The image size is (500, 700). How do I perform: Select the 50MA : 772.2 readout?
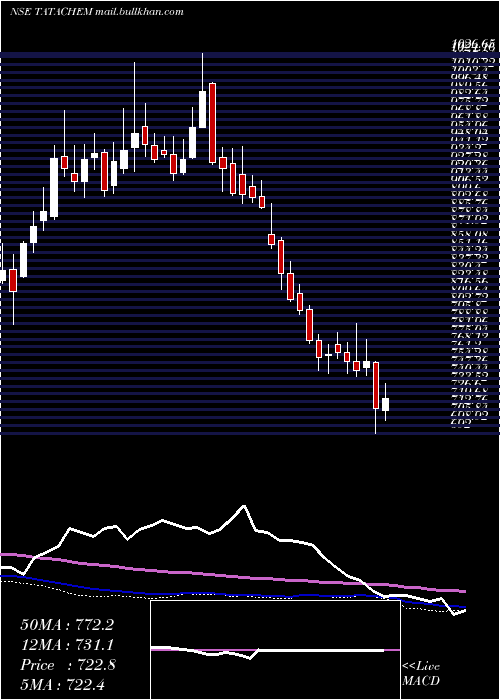point(67,625)
